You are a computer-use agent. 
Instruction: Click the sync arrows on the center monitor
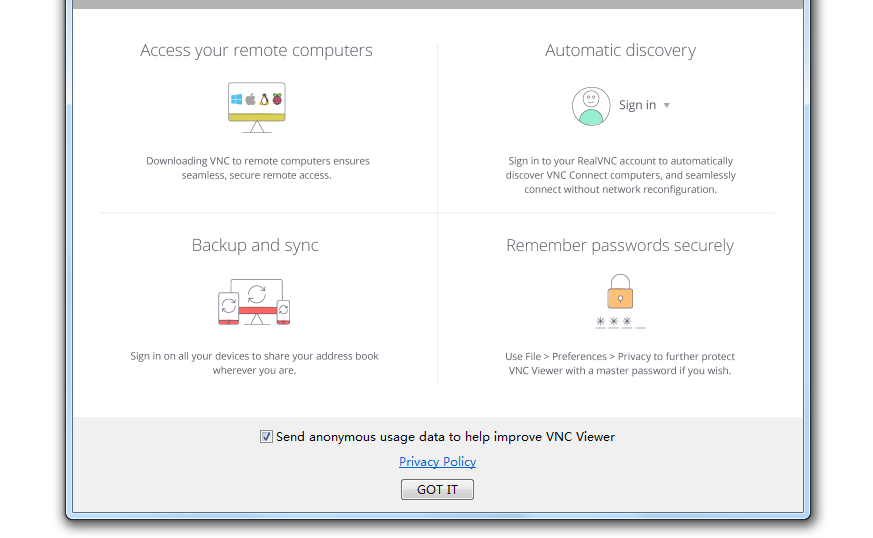(x=257, y=294)
